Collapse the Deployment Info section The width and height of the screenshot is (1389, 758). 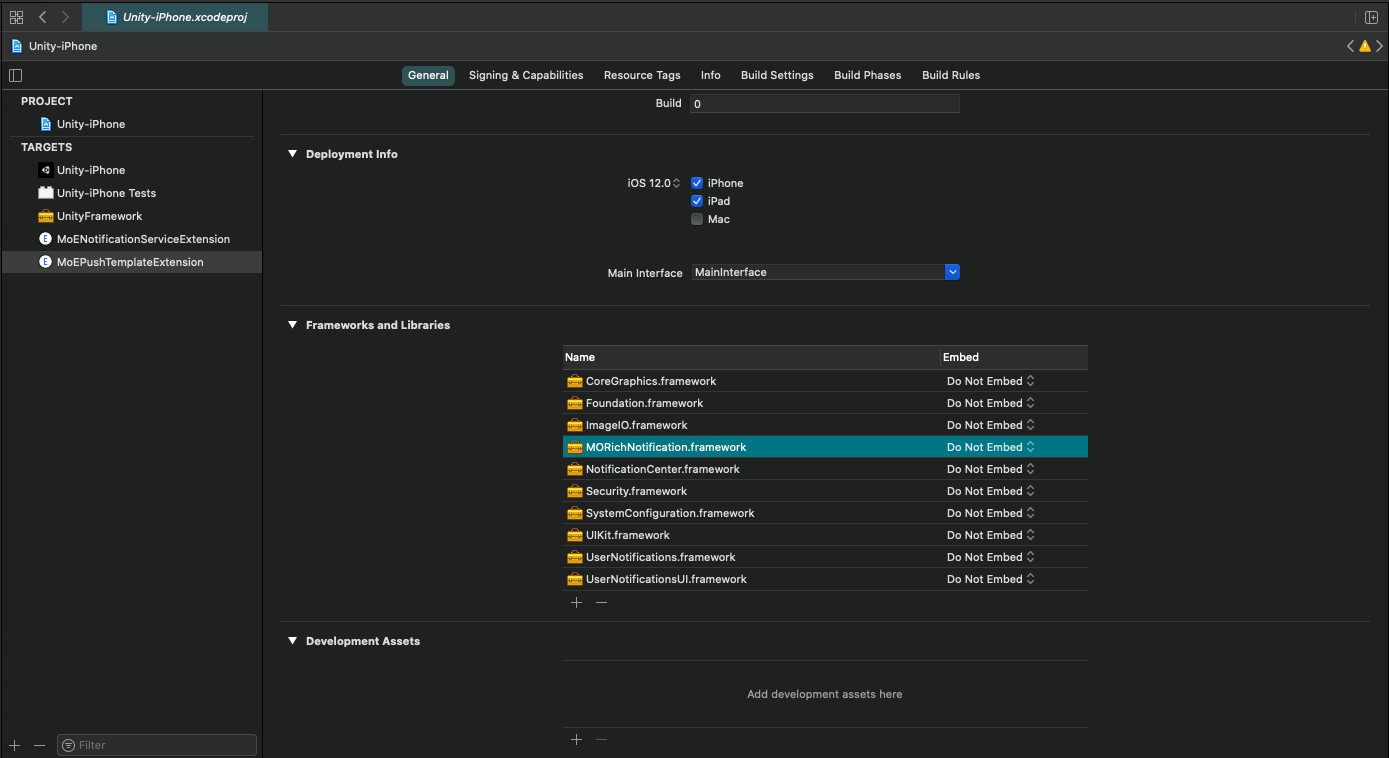(x=293, y=154)
